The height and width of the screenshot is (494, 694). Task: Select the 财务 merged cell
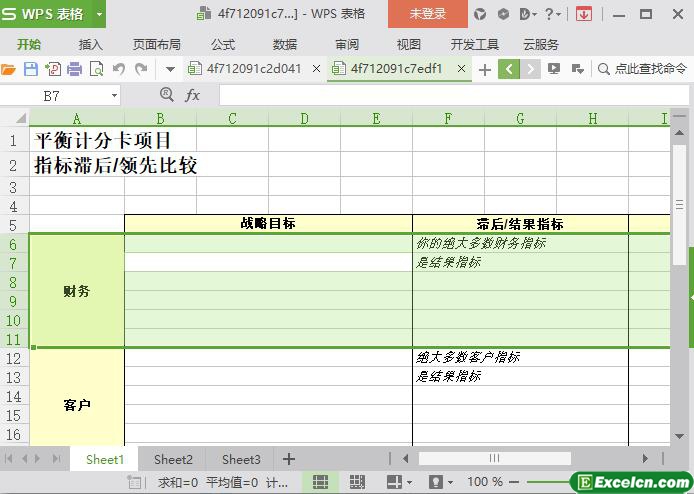(x=77, y=291)
